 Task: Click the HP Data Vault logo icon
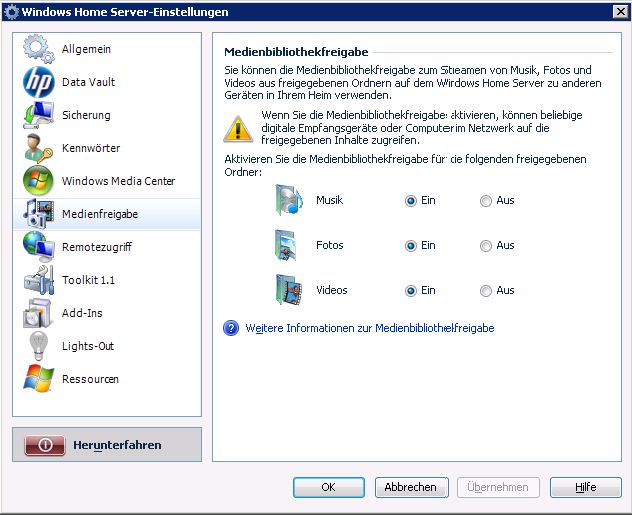tap(38, 82)
